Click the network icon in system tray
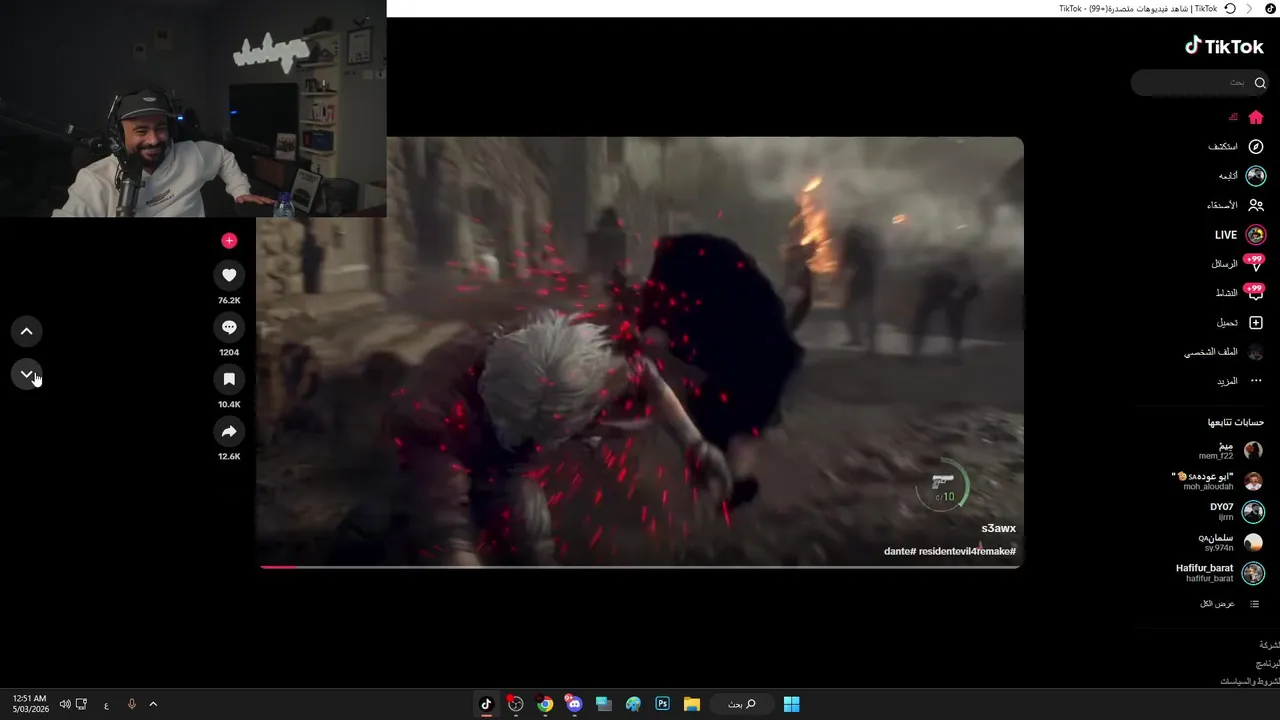This screenshot has height=720, width=1280. pos(82,704)
